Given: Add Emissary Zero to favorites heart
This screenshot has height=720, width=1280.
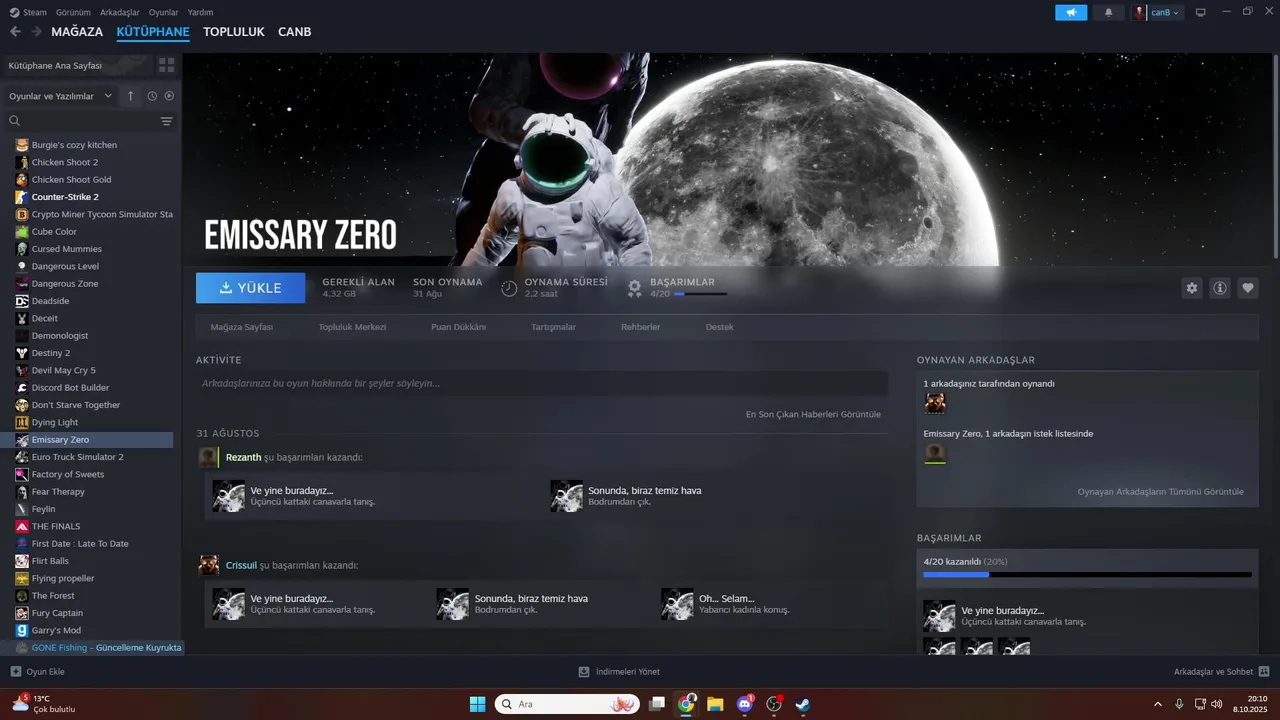Looking at the screenshot, I should (1248, 288).
